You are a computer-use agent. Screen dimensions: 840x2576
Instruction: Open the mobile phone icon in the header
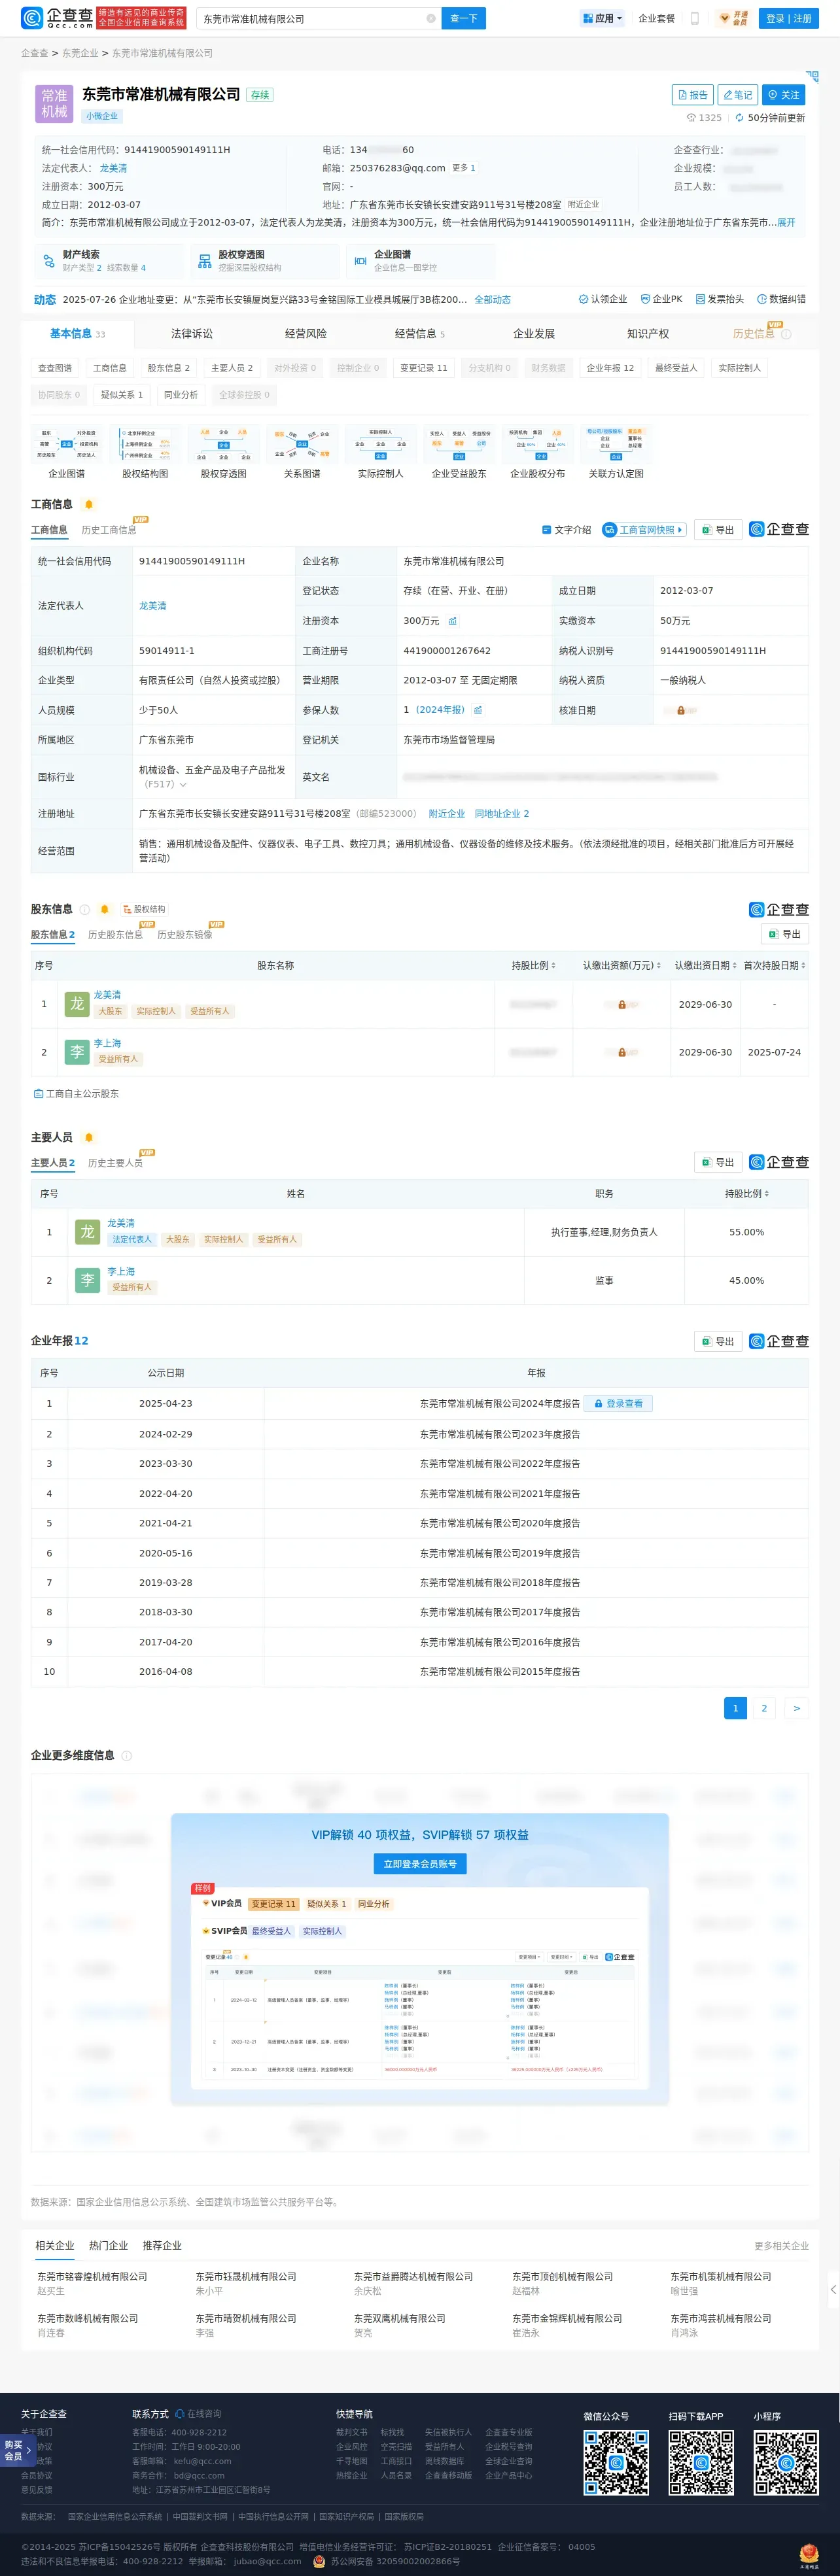pyautogui.click(x=695, y=18)
